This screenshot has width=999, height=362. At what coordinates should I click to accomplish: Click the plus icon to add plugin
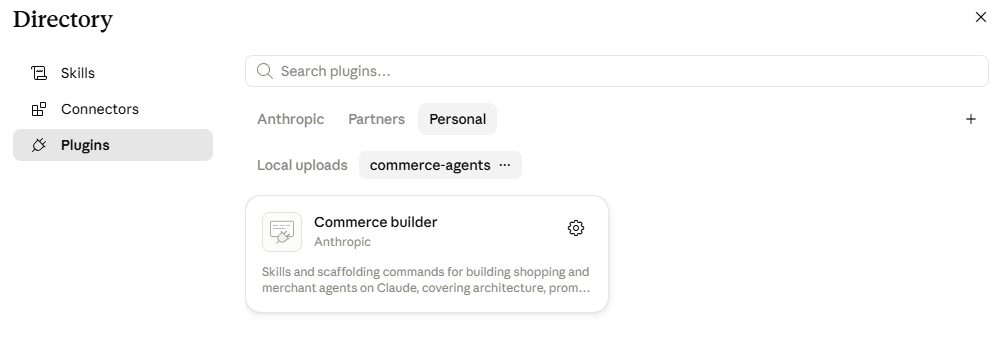click(x=970, y=119)
